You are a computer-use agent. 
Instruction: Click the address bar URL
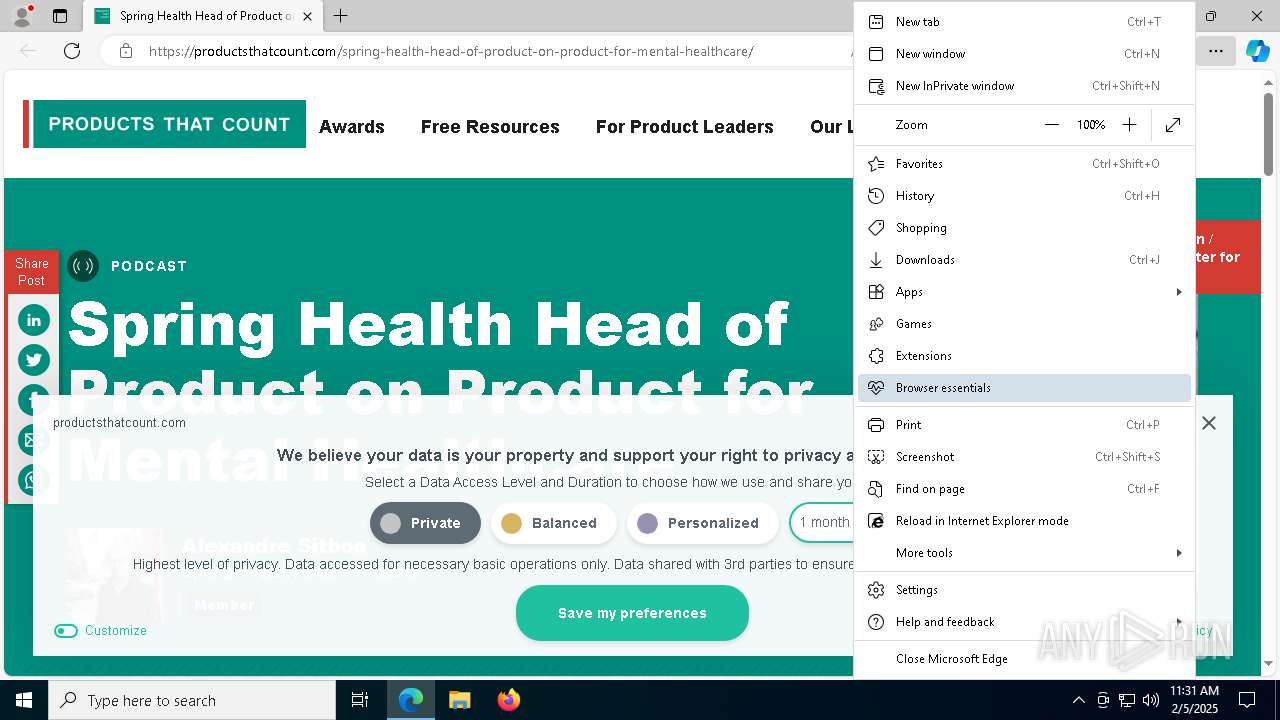tap(451, 51)
